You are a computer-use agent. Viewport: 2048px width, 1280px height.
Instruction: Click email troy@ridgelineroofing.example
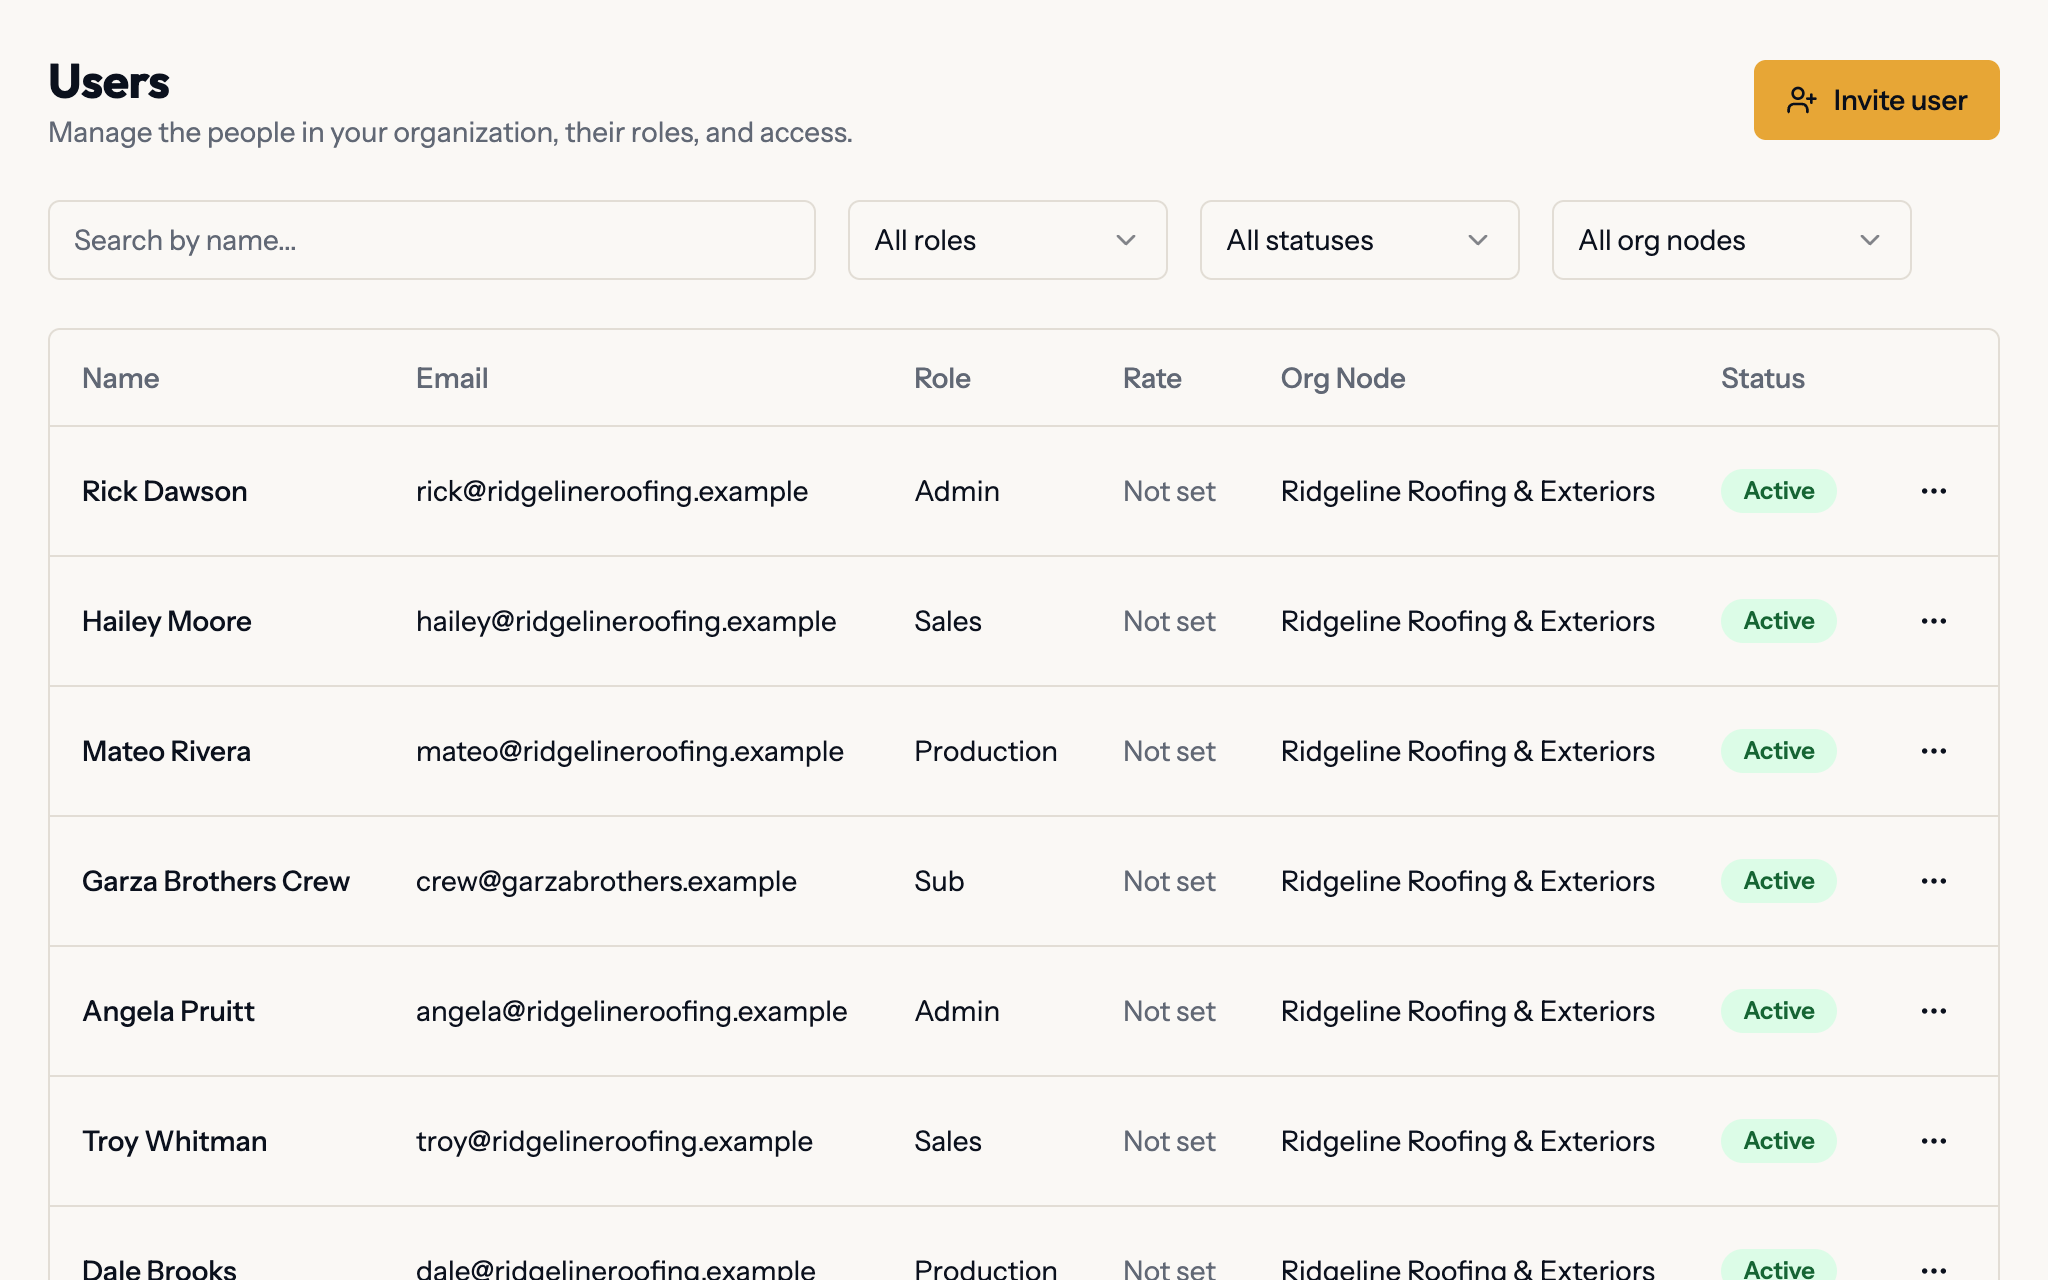[x=614, y=1141]
